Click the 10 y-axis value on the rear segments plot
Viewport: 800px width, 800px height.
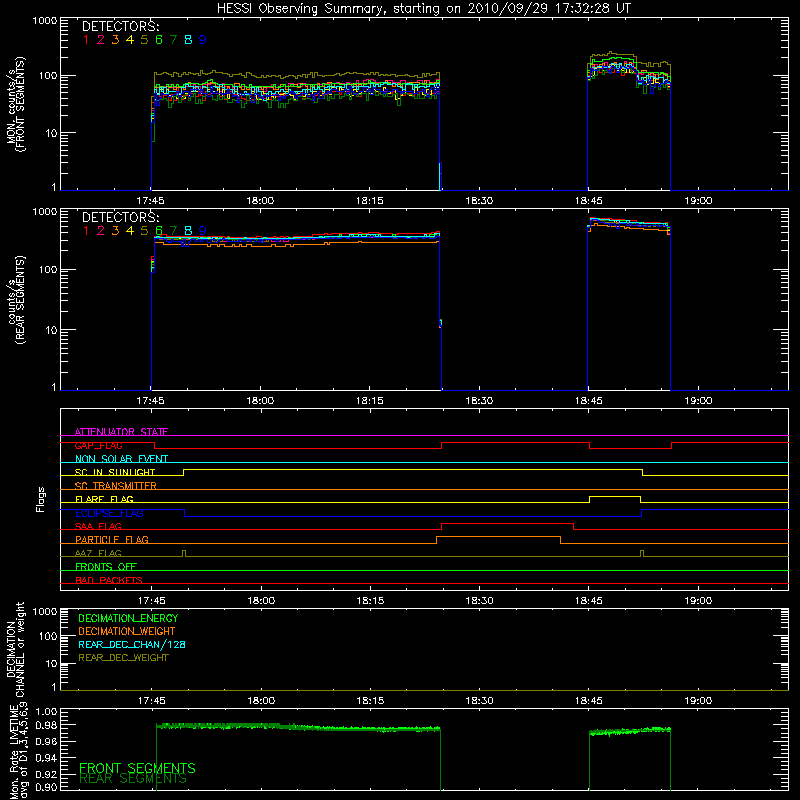(x=51, y=330)
